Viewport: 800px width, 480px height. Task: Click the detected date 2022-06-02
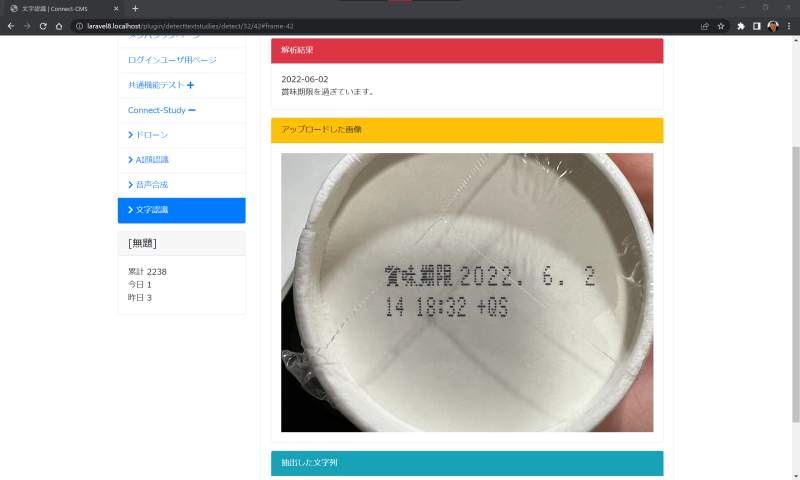point(305,79)
